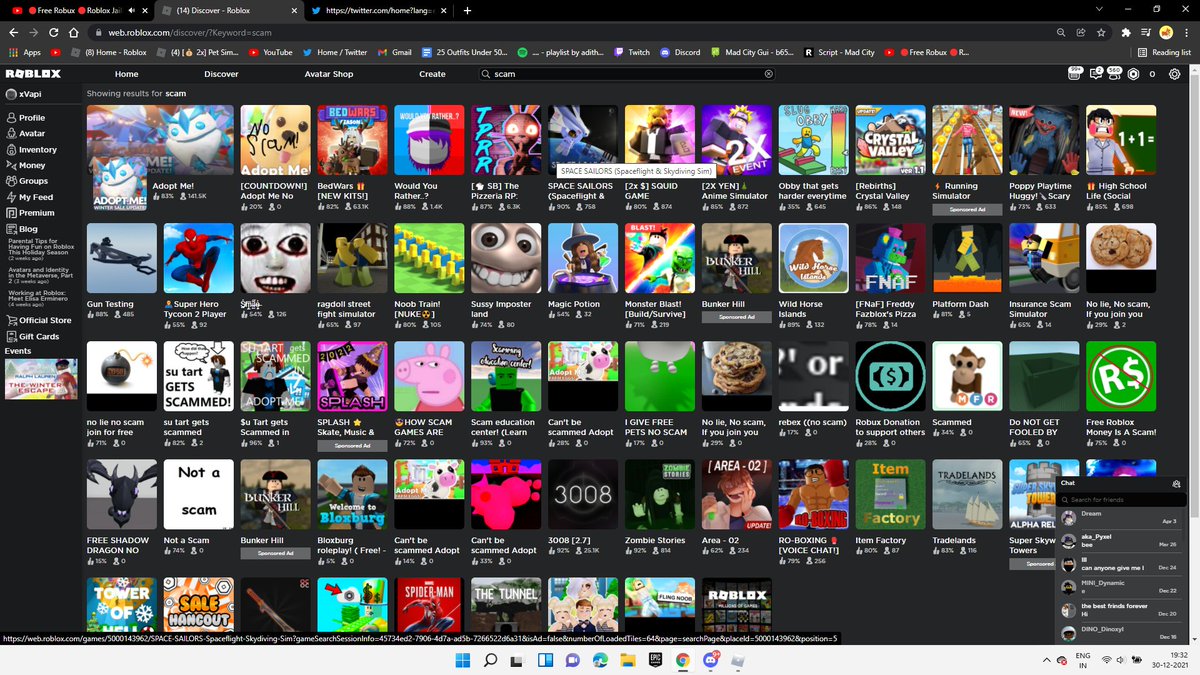Image resolution: width=1200 pixels, height=675 pixels.
Task: Open the Crystal Valley game thumbnail
Action: tap(890, 141)
